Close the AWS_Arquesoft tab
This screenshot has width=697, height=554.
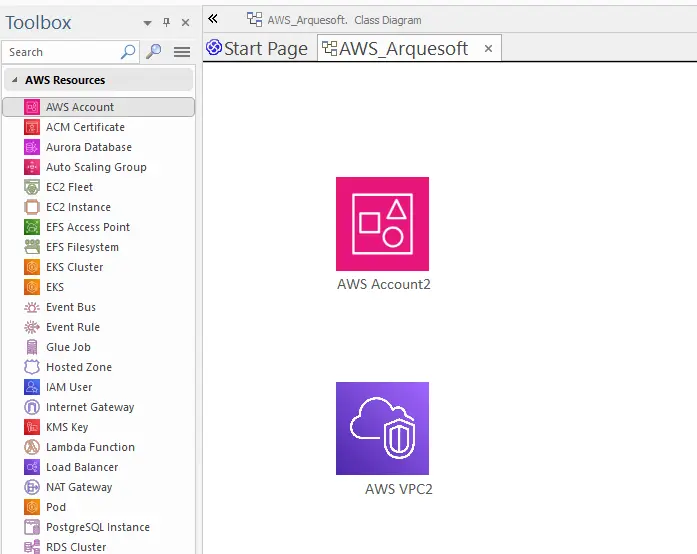pyautogui.click(x=488, y=48)
